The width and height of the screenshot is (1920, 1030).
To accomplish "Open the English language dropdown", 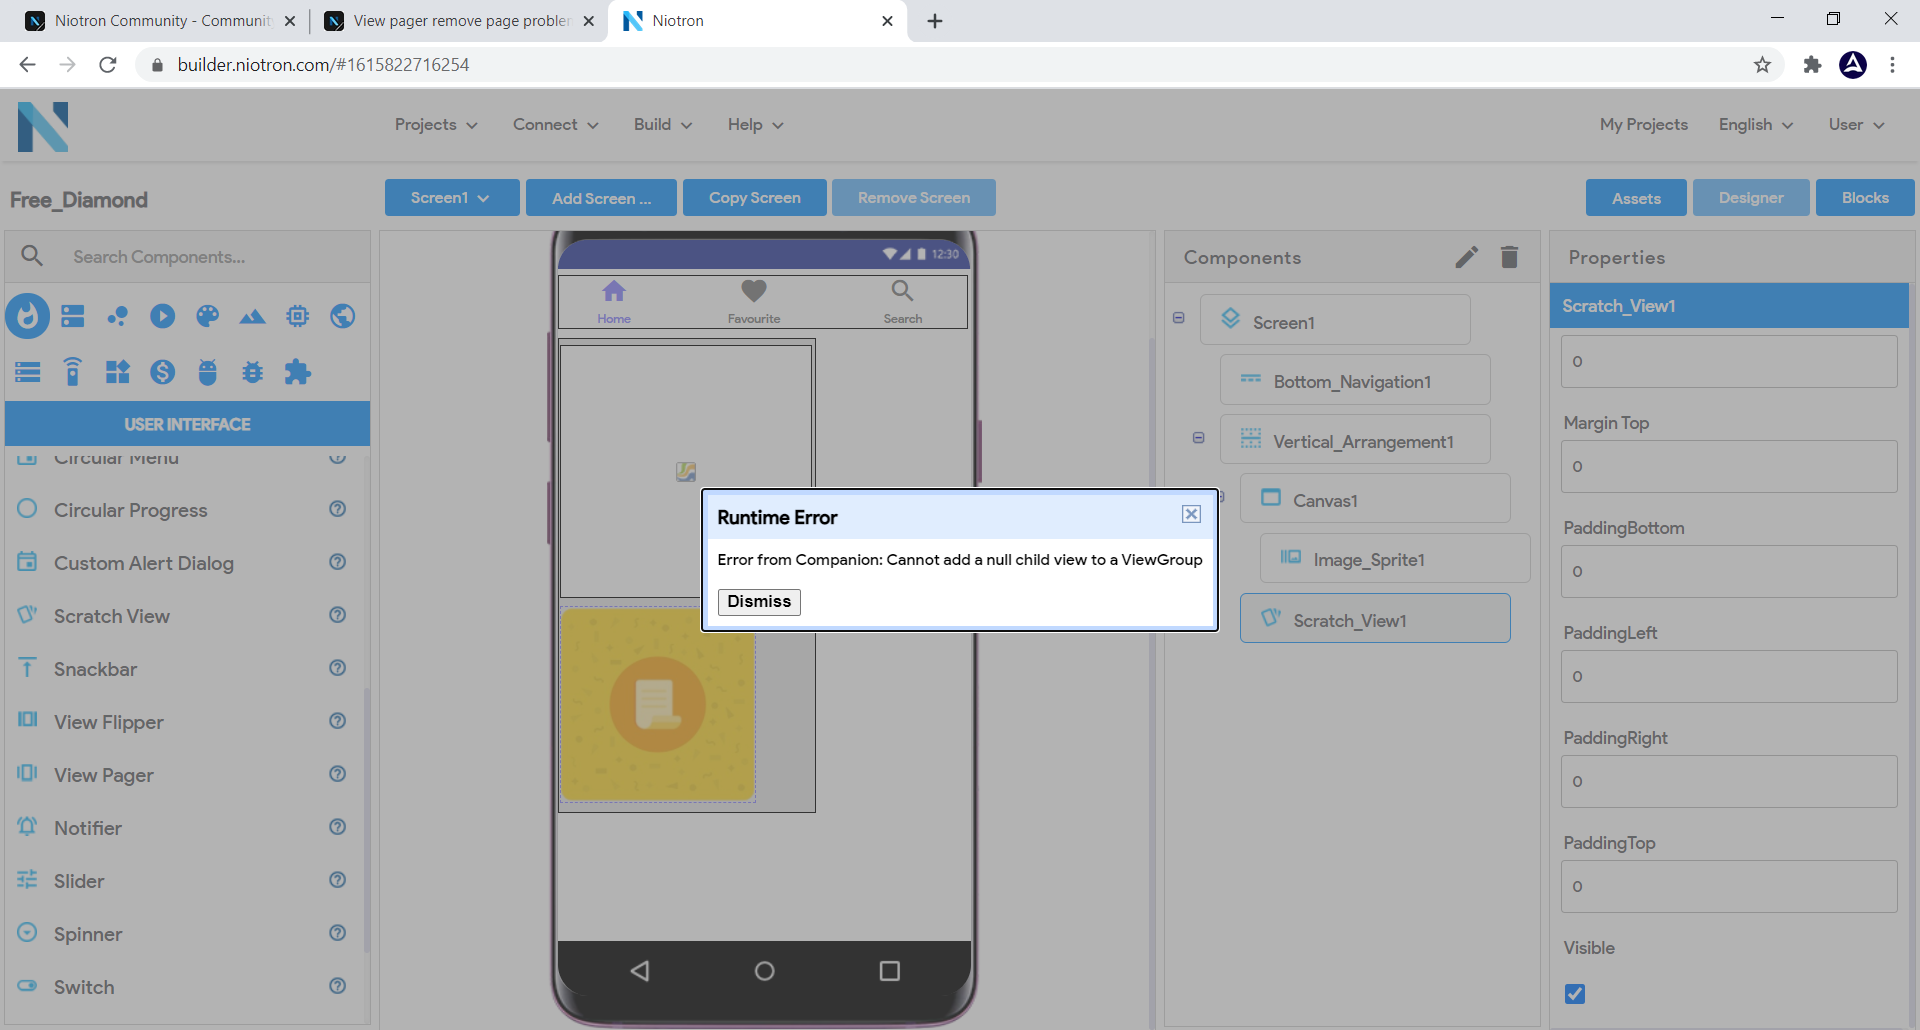I will tap(1756, 125).
